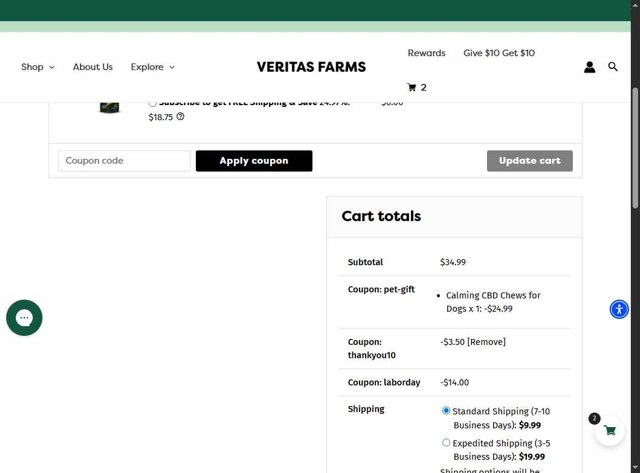Click the Veritas Farms logo
The width and height of the screenshot is (640, 473).
pyautogui.click(x=311, y=67)
